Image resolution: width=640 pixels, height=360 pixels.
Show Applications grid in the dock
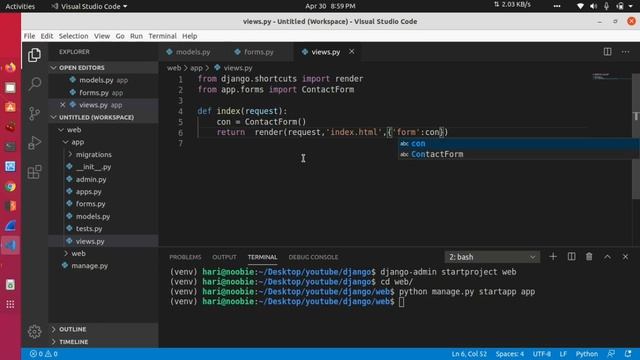[10, 304]
